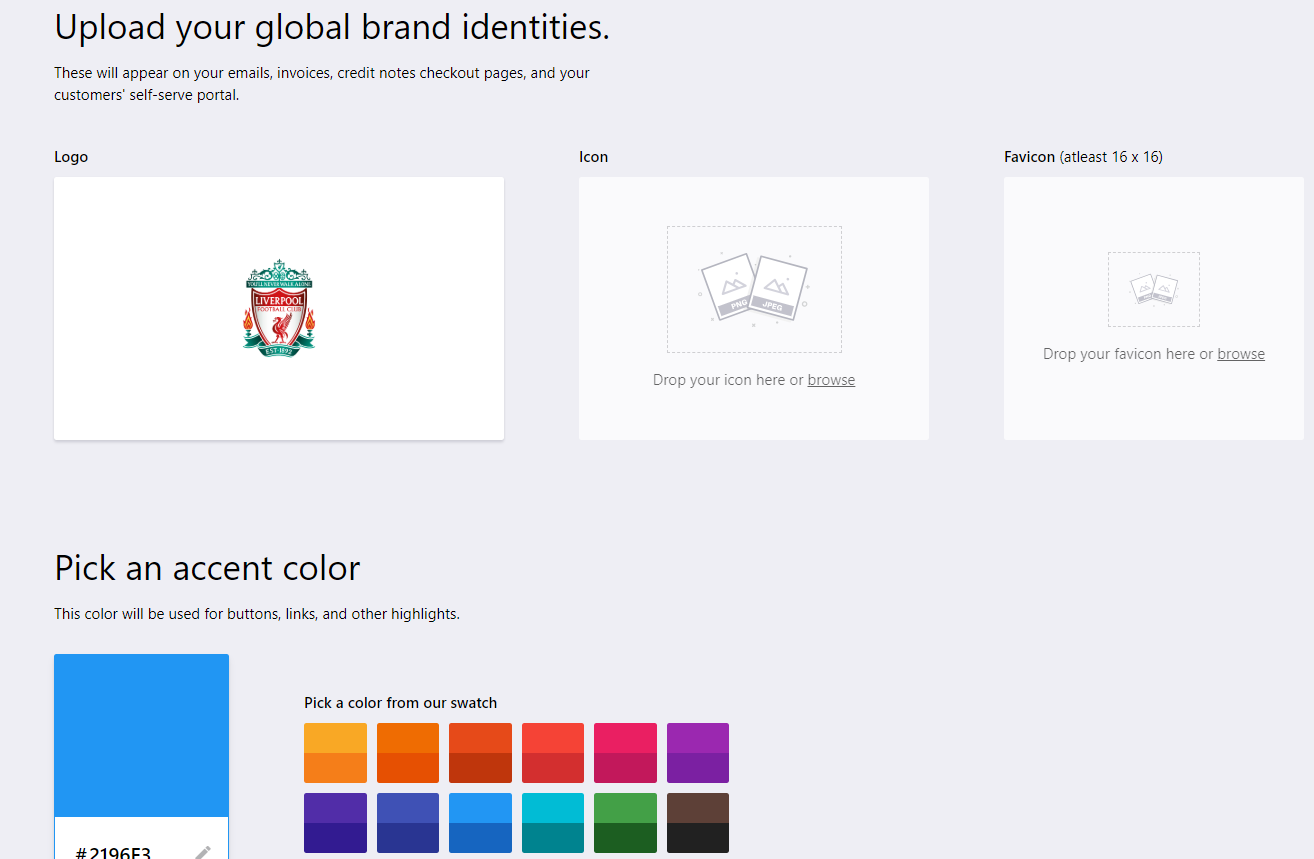Click the uploaded Liverpool FC logo
Viewport: 1314px width, 859px height.
[279, 308]
